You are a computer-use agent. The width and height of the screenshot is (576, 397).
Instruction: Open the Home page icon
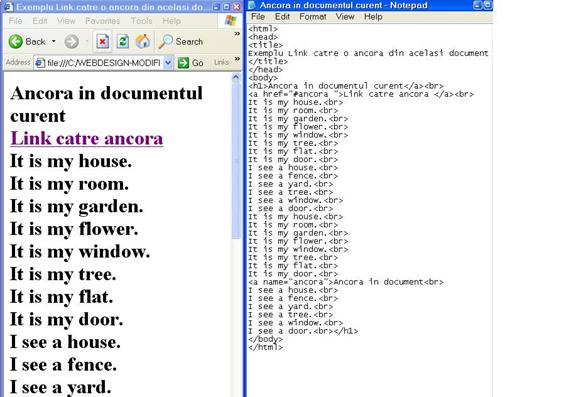(x=143, y=41)
